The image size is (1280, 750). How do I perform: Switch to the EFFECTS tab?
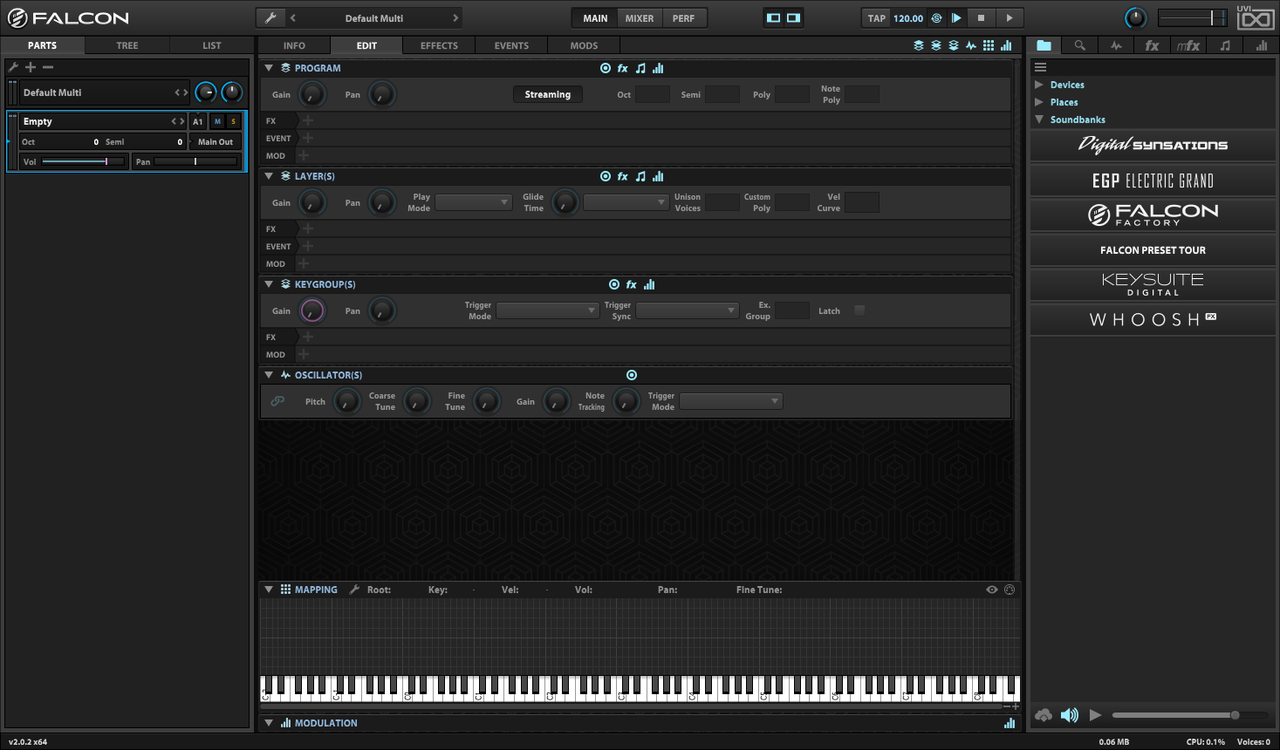439,46
